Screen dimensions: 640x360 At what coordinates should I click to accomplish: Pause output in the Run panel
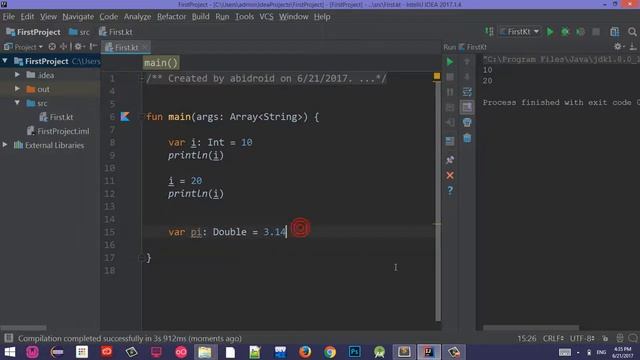[450, 92]
